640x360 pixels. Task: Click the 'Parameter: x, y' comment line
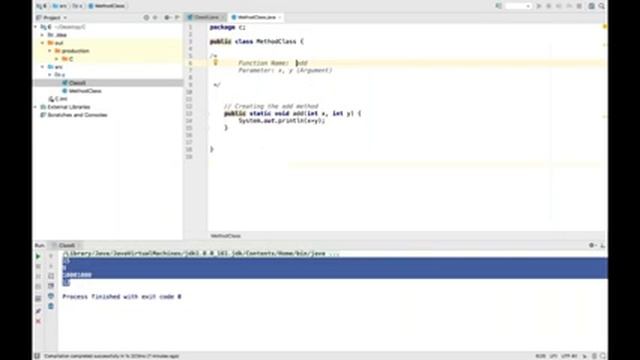click(285, 70)
